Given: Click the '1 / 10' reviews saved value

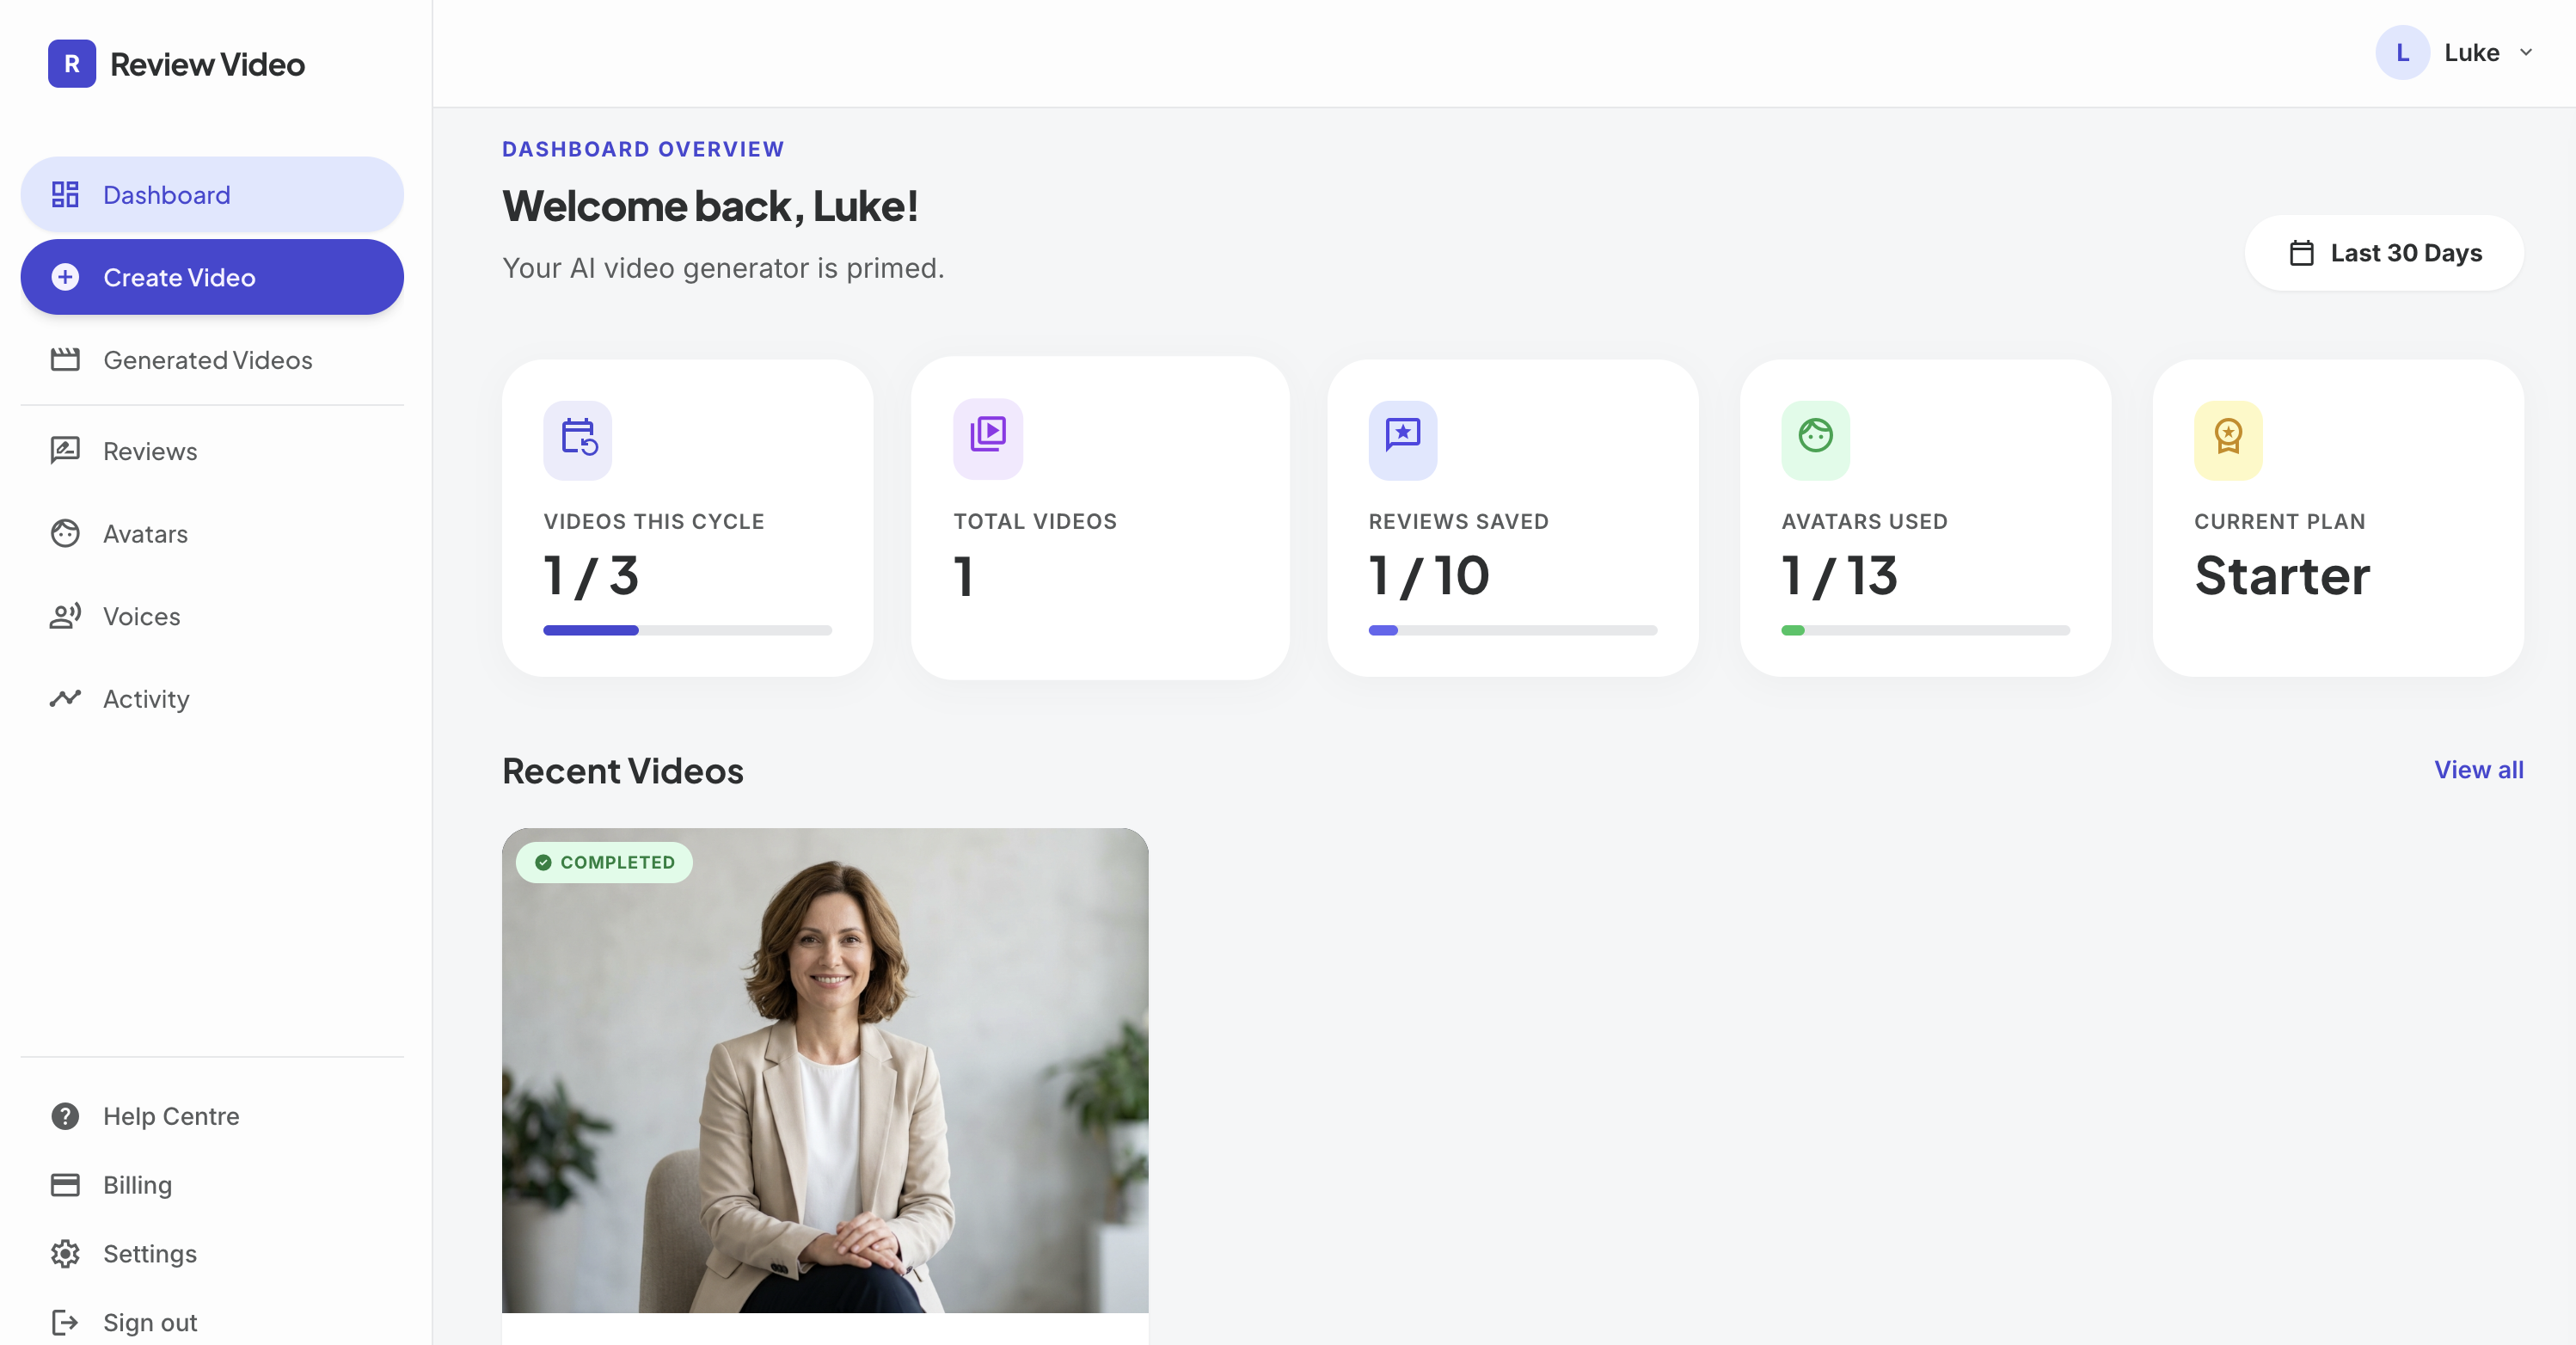Looking at the screenshot, I should click(x=1429, y=576).
